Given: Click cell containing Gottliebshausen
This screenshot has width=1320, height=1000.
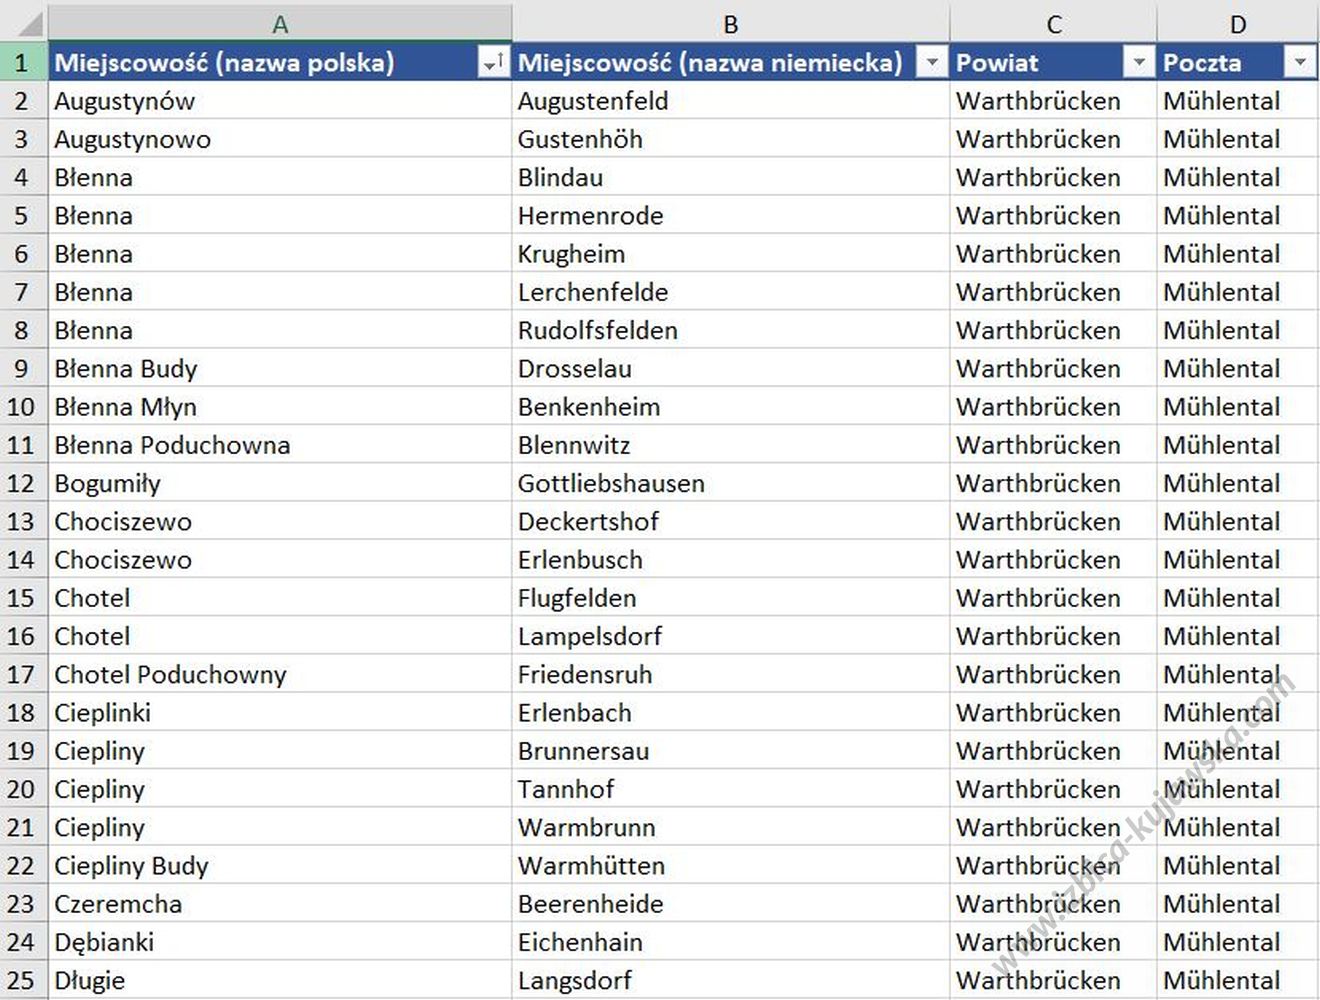Looking at the screenshot, I should (x=611, y=484).
